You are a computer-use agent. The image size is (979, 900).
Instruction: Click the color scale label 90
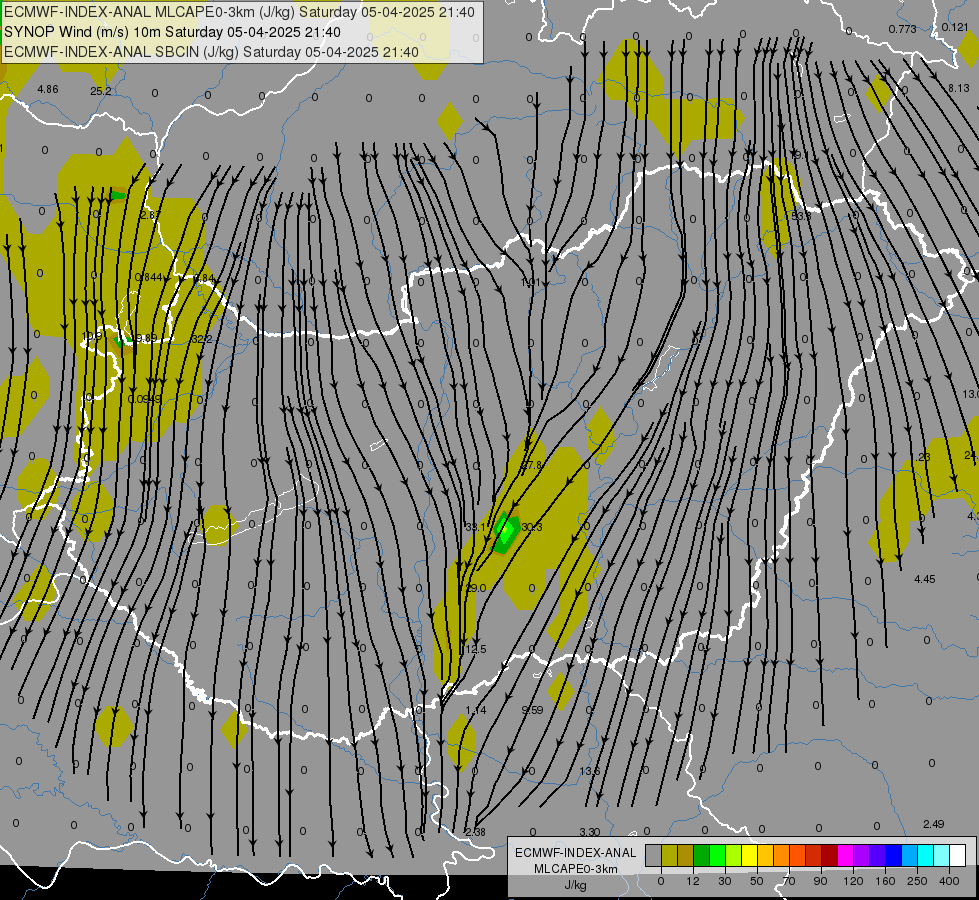click(x=820, y=881)
